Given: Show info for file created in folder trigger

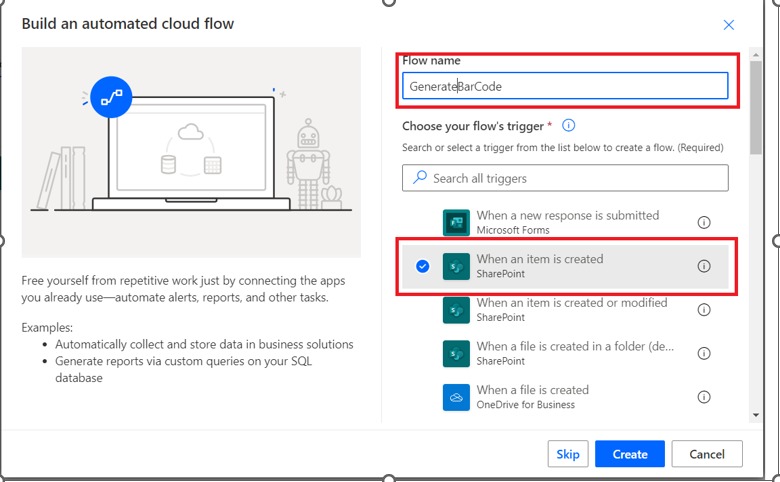Looking at the screenshot, I should (704, 354).
